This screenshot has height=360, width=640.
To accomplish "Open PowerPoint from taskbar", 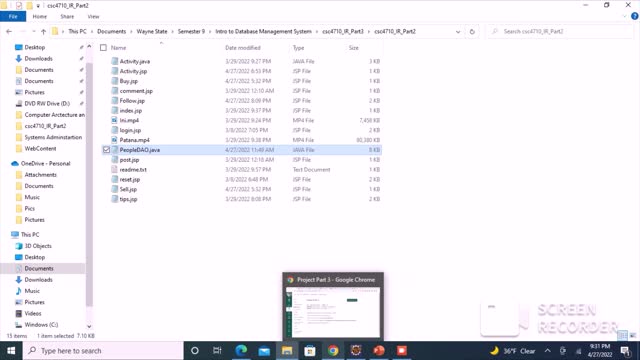I will click(x=379, y=351).
